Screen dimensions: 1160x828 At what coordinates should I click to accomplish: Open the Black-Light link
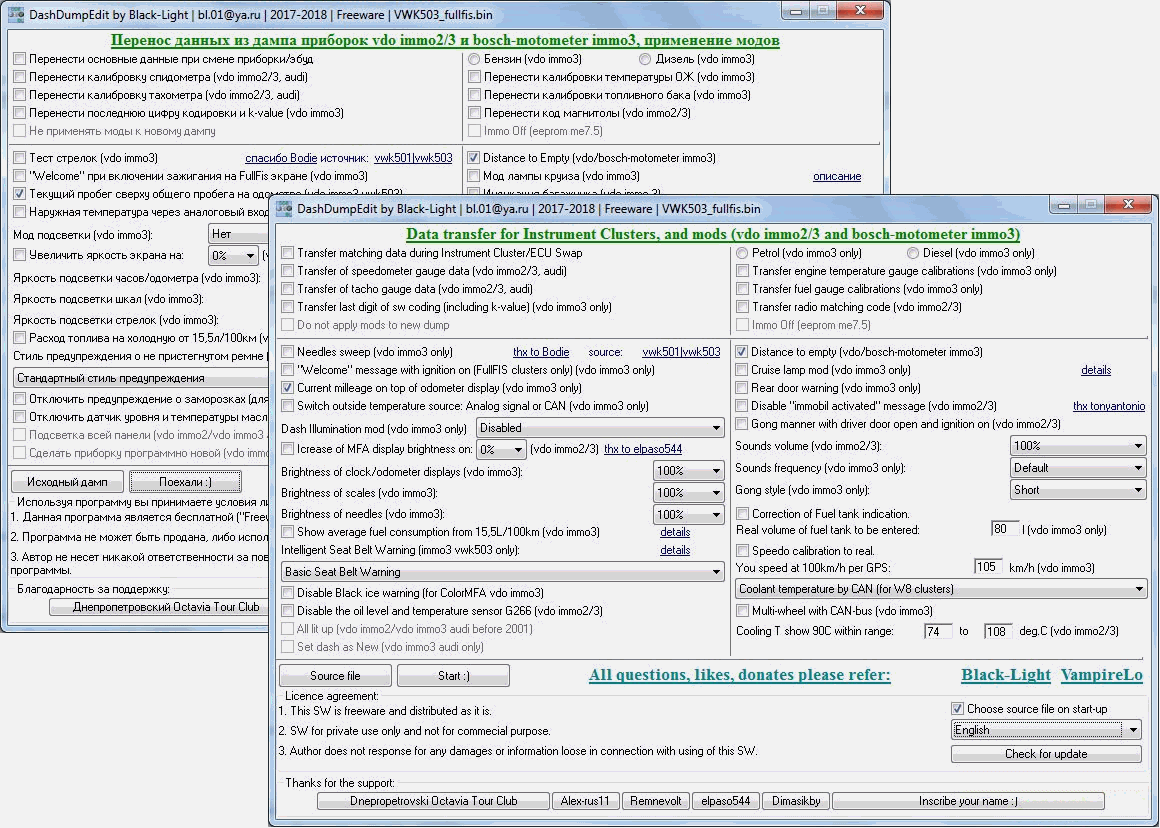[1005, 675]
